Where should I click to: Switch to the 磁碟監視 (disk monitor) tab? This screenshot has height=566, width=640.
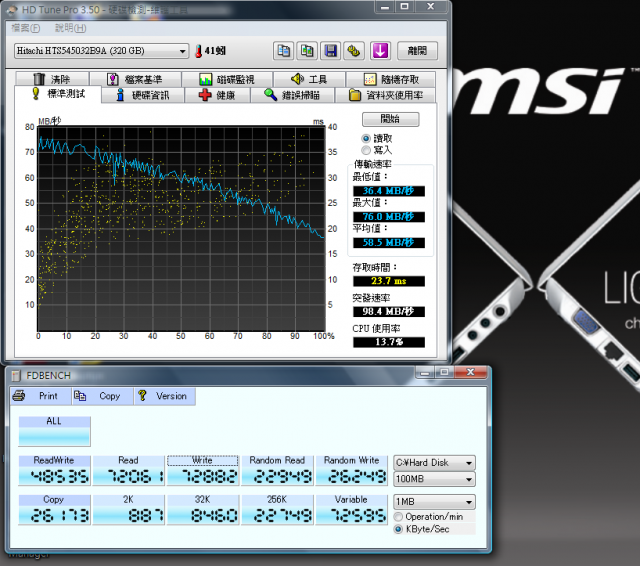pyautogui.click(x=227, y=79)
